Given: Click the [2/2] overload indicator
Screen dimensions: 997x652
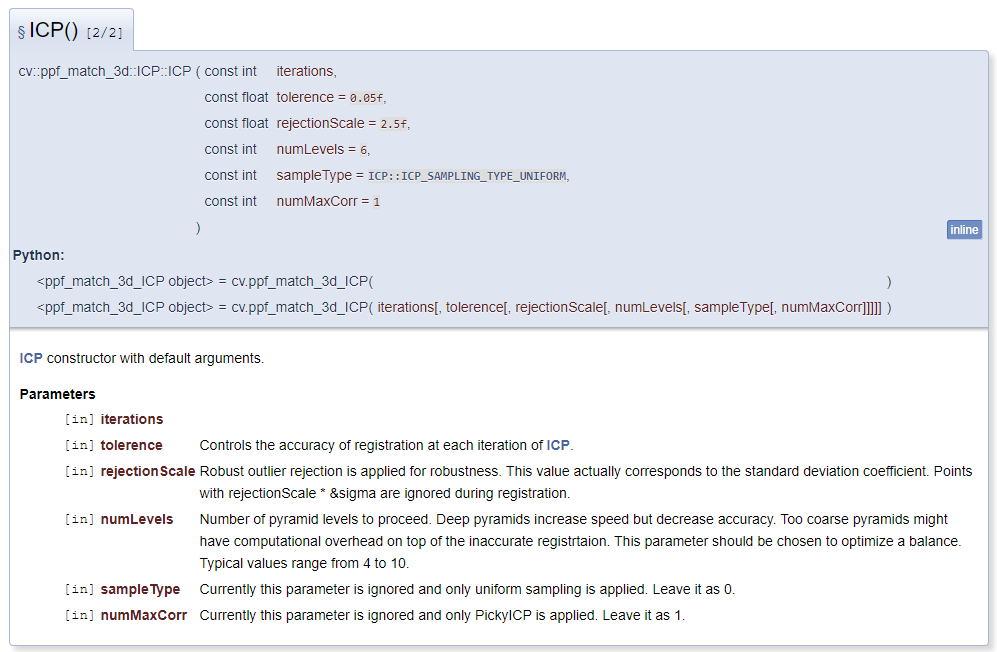Looking at the screenshot, I should coord(105,34).
